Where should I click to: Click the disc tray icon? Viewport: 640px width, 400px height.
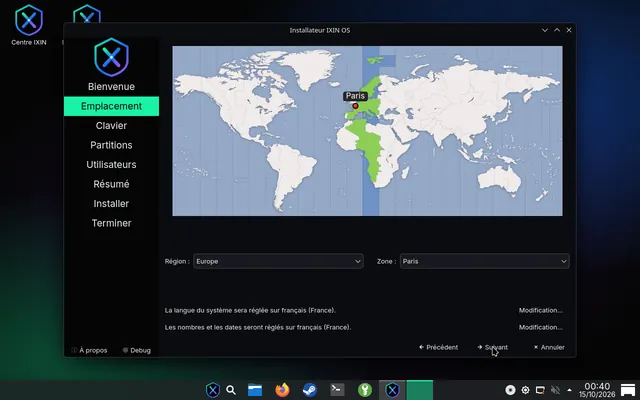tap(510, 390)
